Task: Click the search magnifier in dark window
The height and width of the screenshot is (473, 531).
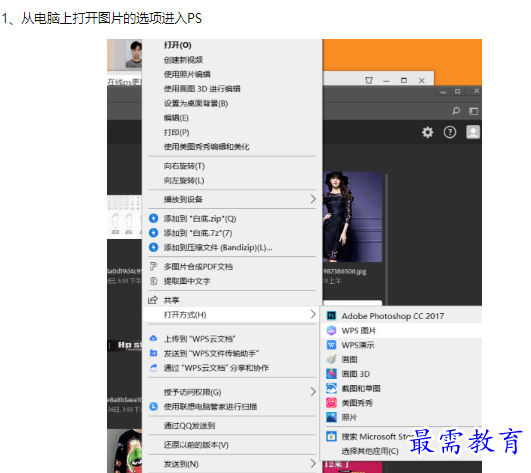Action: [x=456, y=111]
